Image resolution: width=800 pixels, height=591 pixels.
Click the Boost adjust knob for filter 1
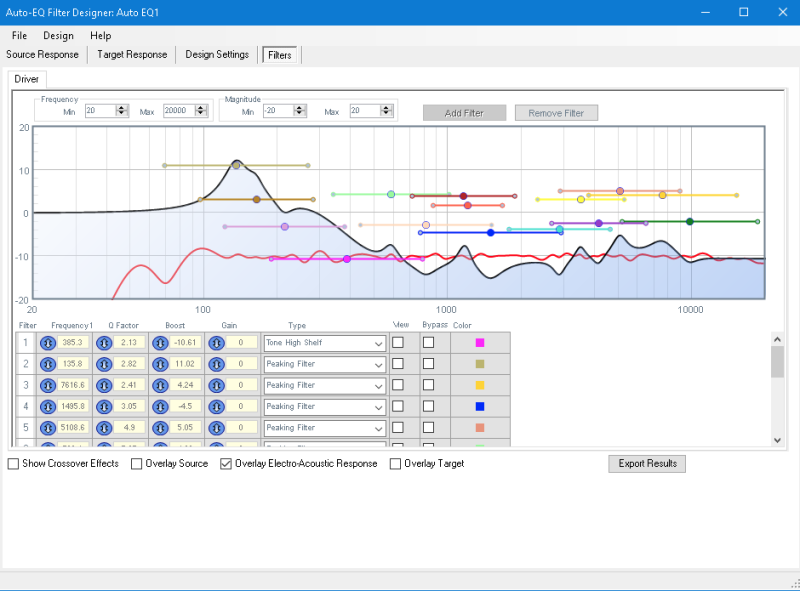[160, 343]
